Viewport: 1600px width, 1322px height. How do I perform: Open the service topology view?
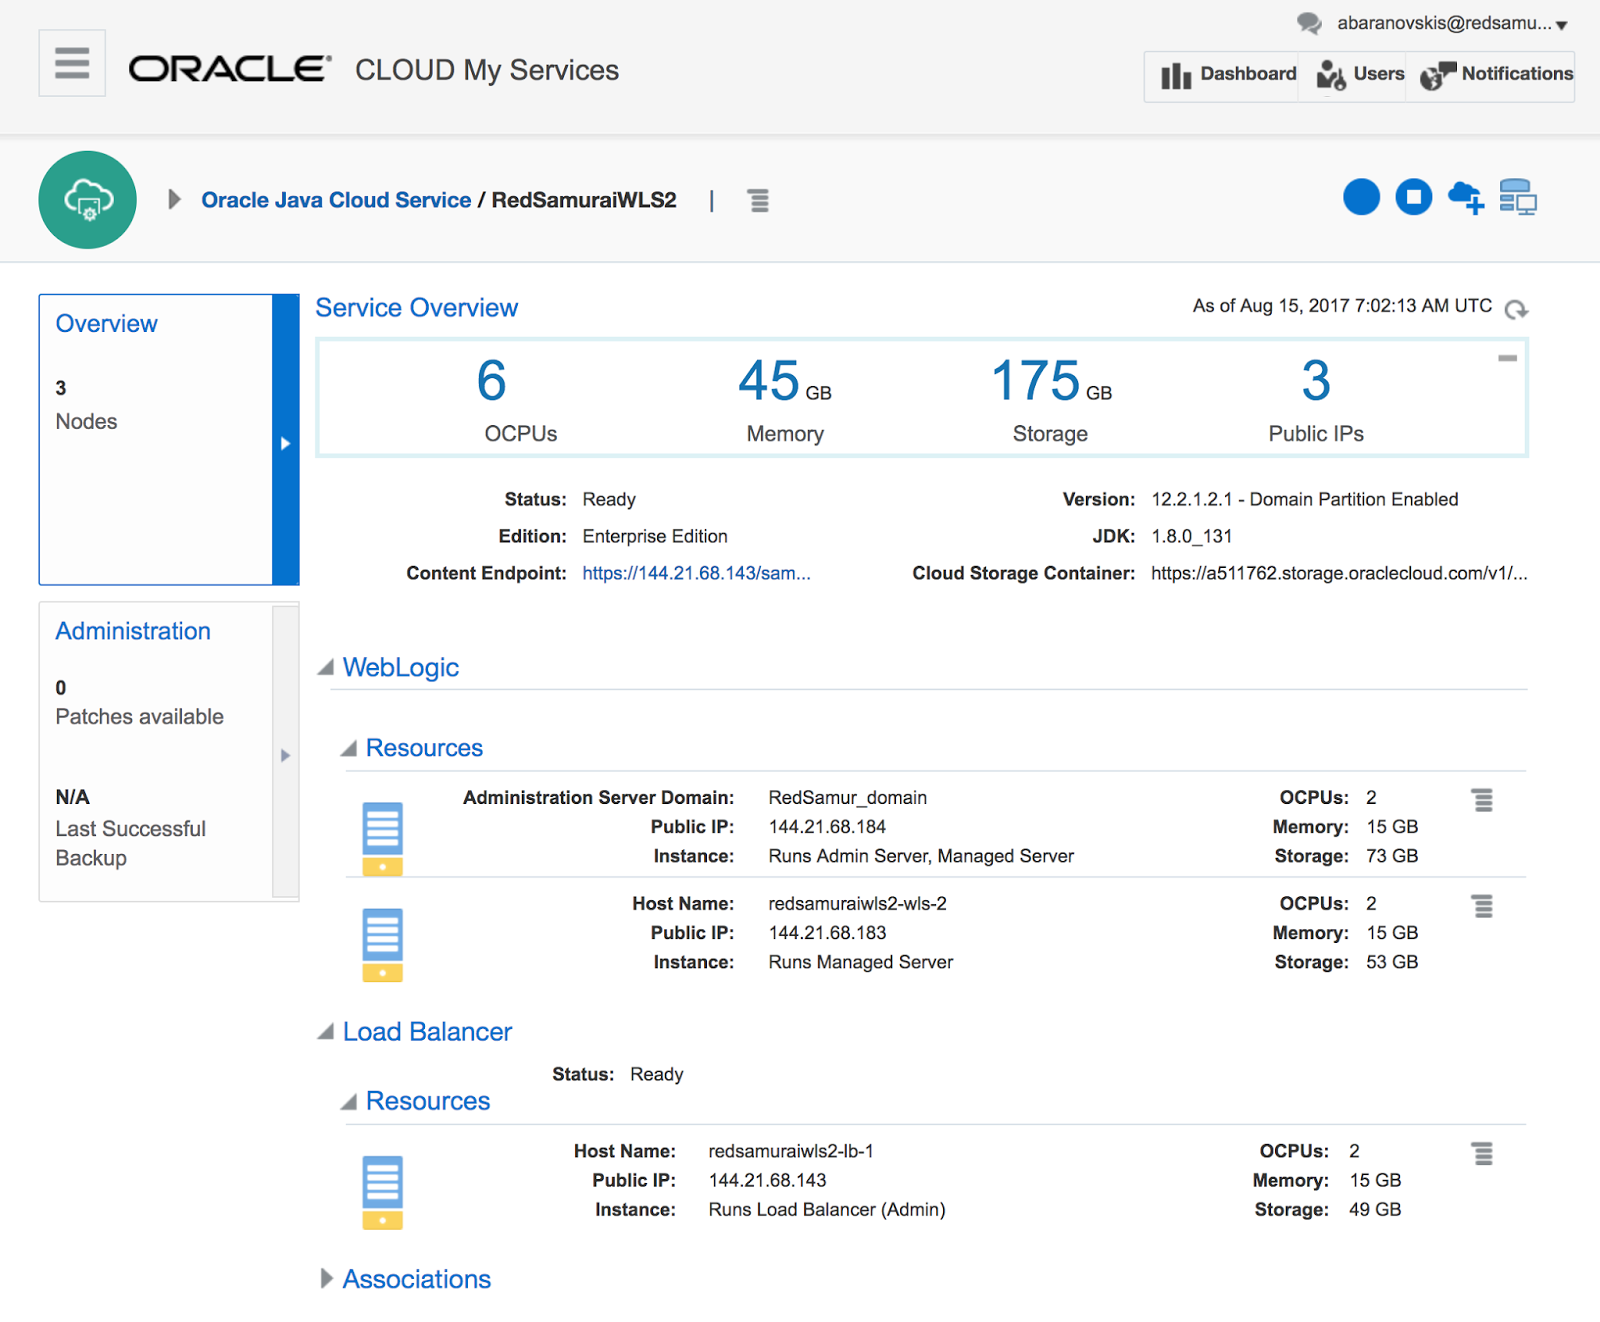(x=1518, y=198)
